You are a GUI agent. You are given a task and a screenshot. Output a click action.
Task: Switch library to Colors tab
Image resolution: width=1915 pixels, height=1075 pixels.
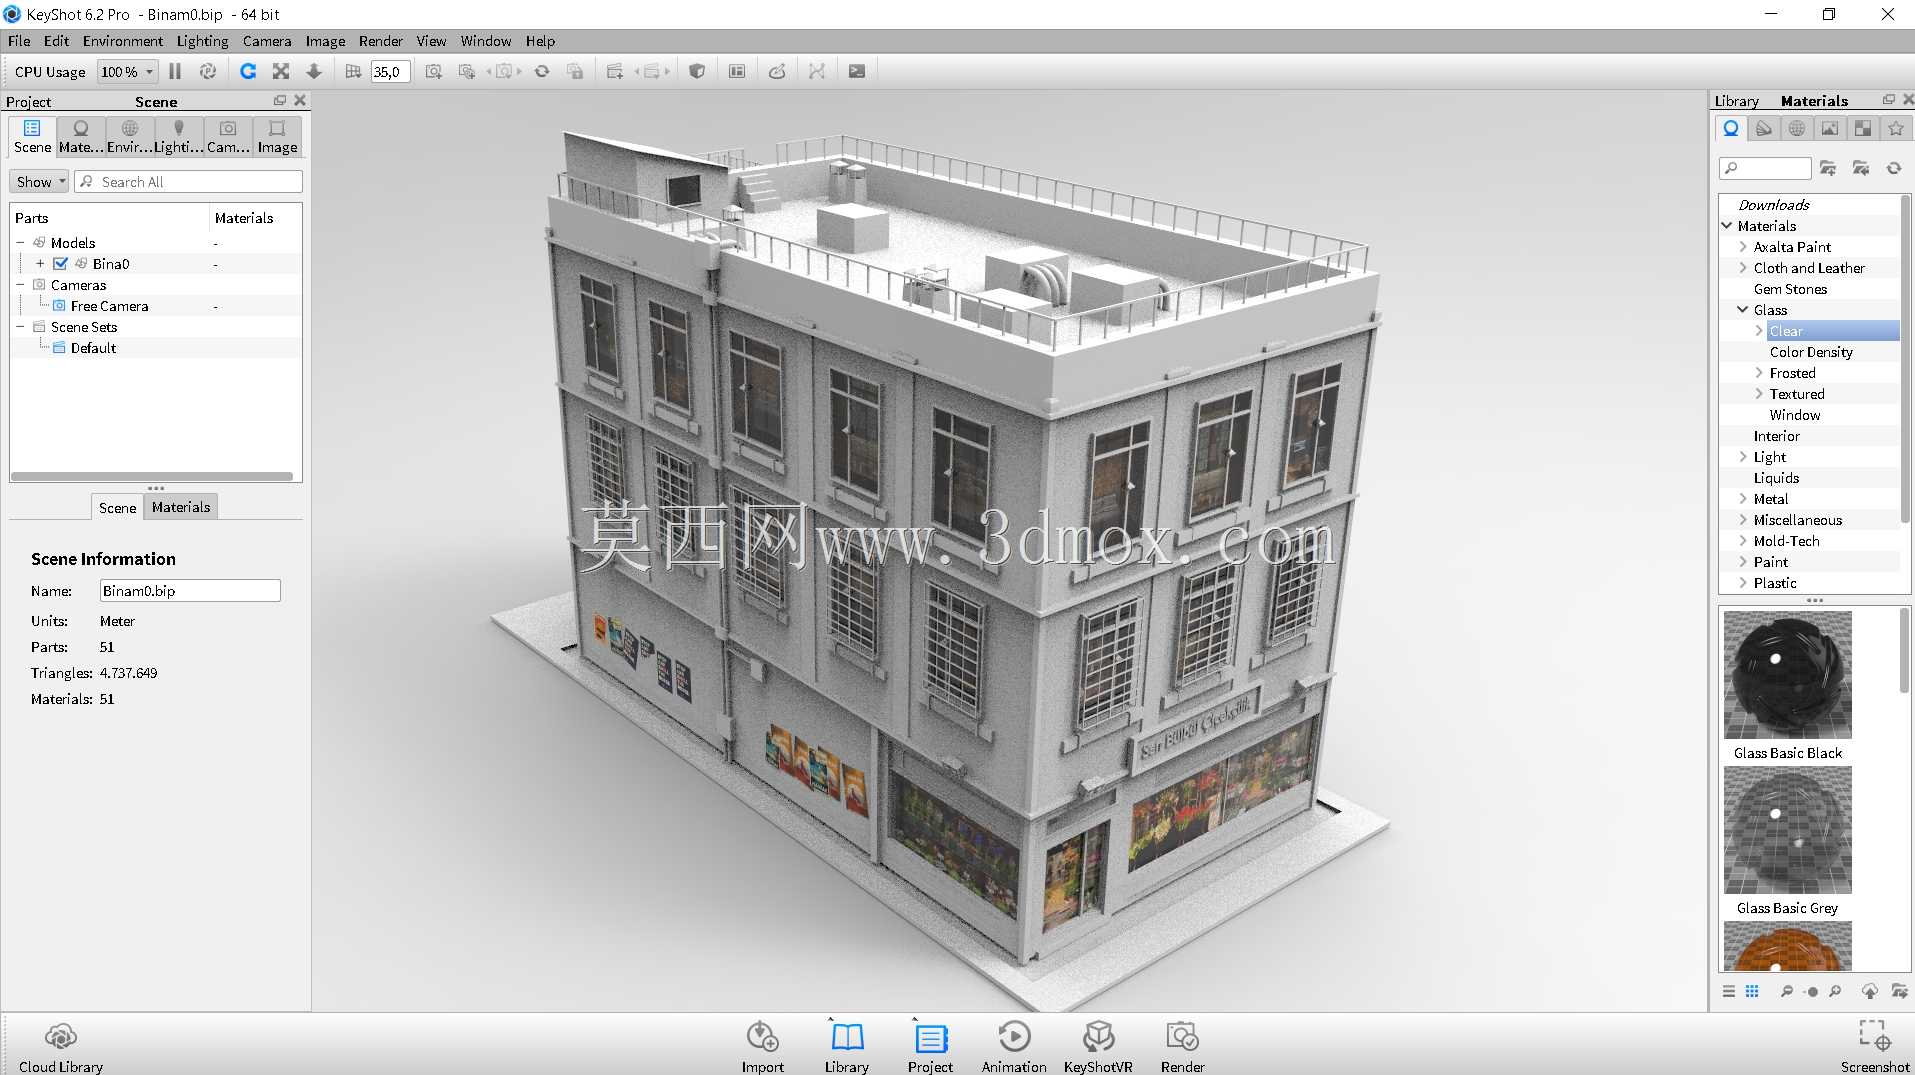click(x=1764, y=128)
